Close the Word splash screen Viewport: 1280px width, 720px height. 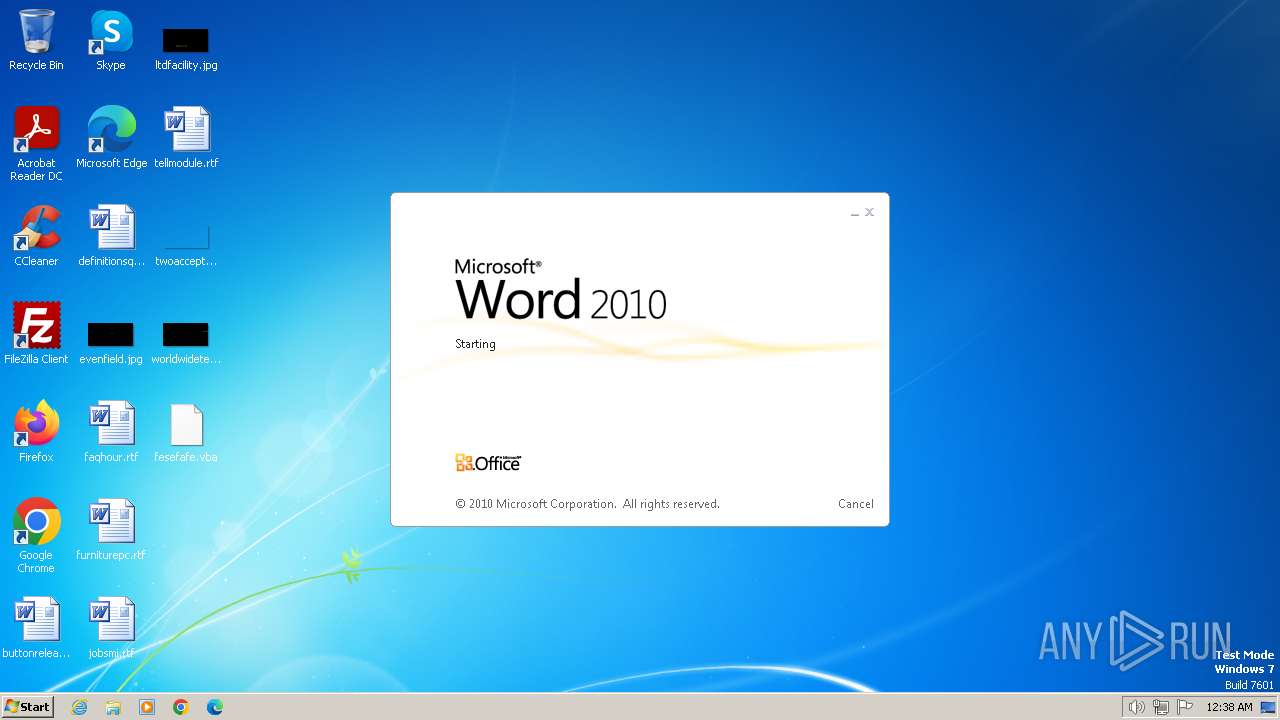pos(869,212)
